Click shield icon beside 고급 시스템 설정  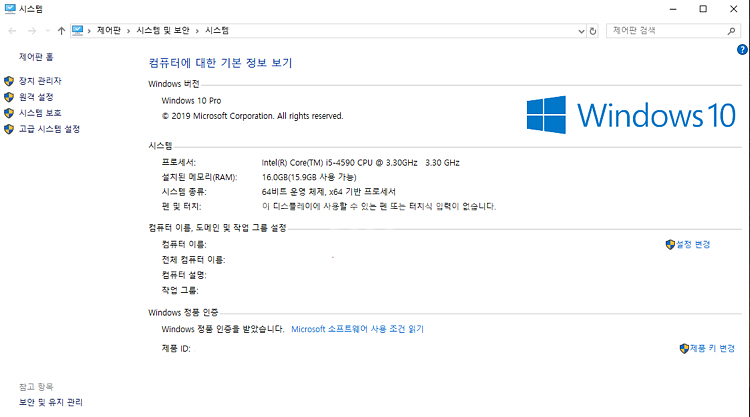point(9,129)
